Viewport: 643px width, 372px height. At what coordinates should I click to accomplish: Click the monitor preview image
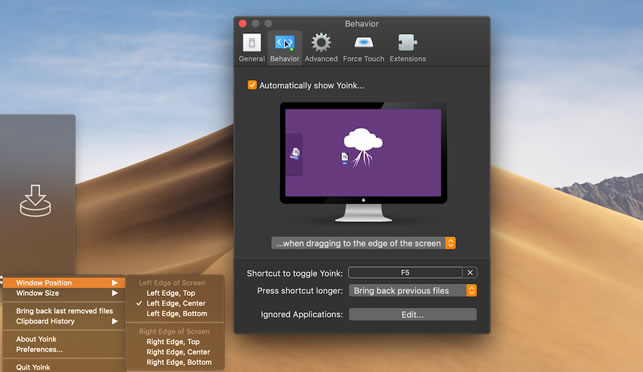pos(363,162)
